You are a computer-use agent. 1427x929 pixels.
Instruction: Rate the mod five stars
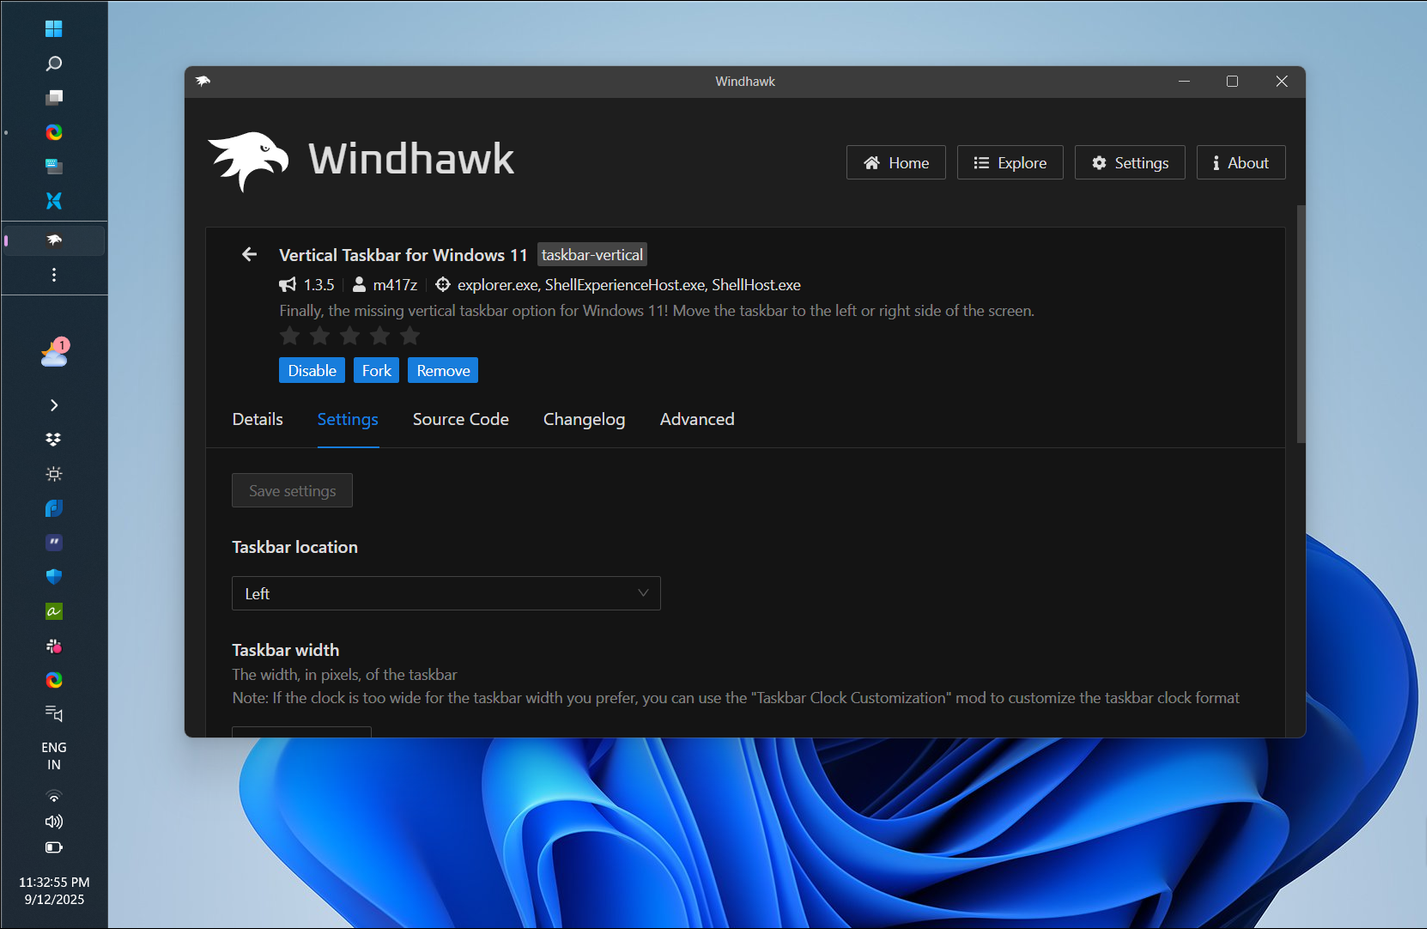[409, 336]
